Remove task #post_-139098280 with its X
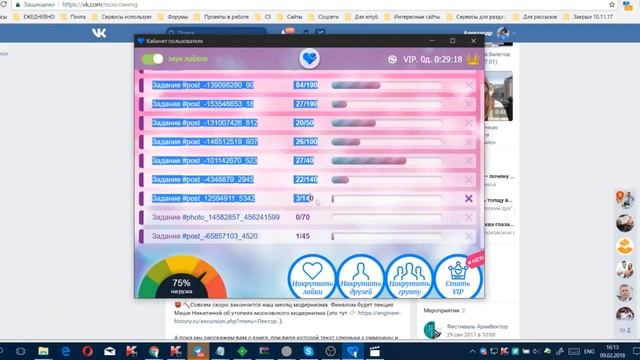Image resolution: width=640 pixels, height=360 pixels. pos(469,85)
